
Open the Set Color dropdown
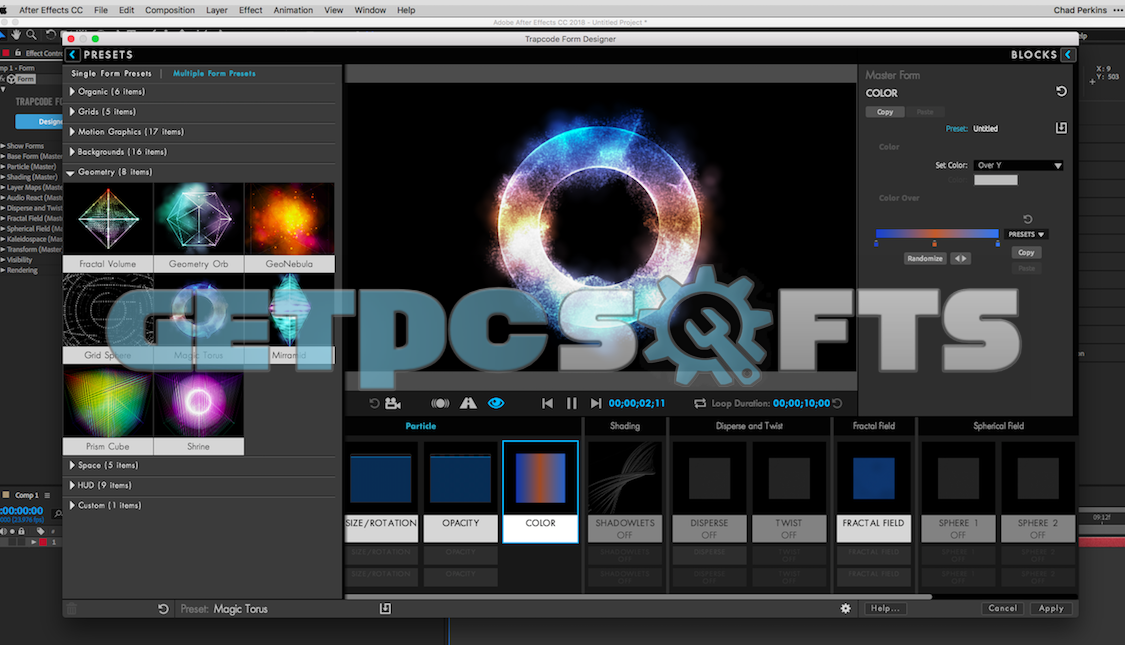(x=1018, y=165)
